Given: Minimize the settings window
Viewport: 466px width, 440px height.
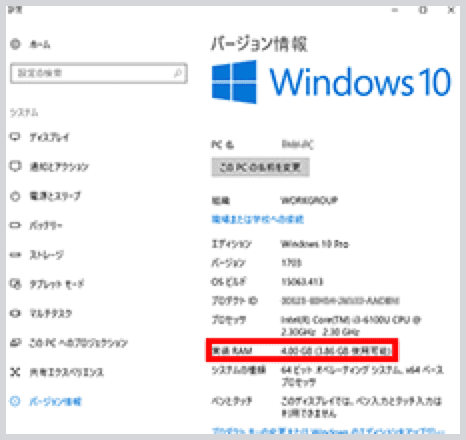Looking at the screenshot, I should 395,10.
